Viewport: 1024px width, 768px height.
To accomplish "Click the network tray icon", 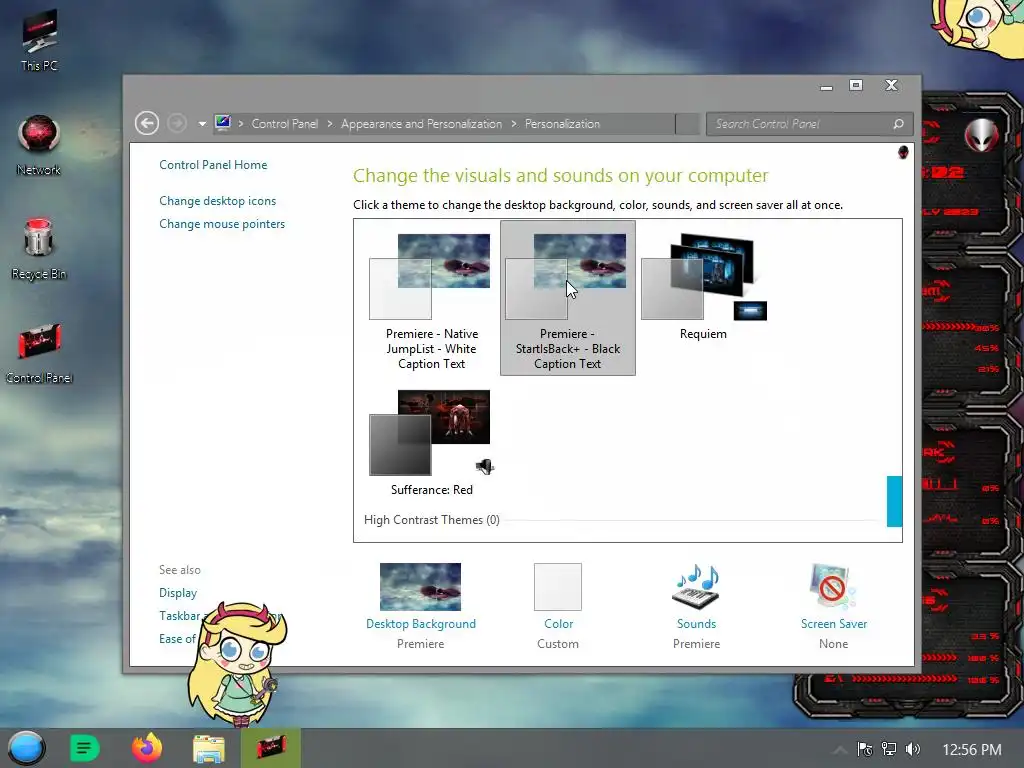I will (x=889, y=749).
